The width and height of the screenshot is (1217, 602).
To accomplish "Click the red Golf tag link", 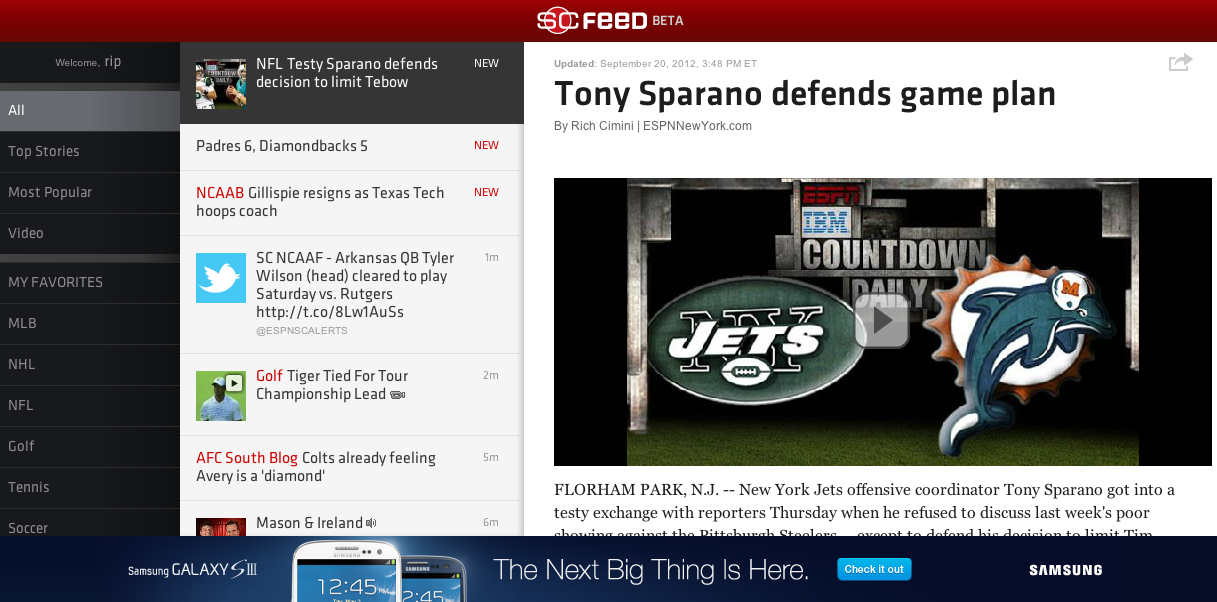I will (x=269, y=376).
